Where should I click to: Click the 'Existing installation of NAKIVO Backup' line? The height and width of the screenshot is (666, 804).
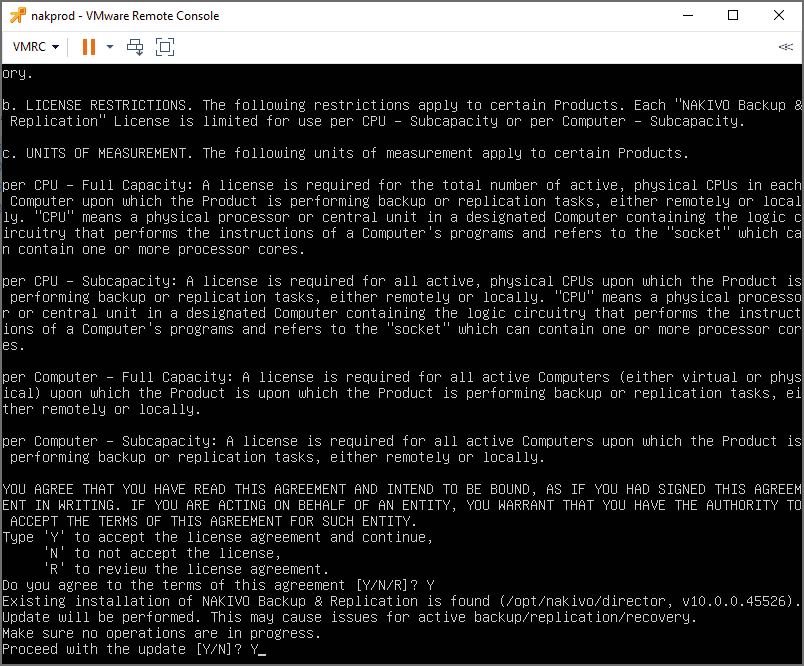402,601
